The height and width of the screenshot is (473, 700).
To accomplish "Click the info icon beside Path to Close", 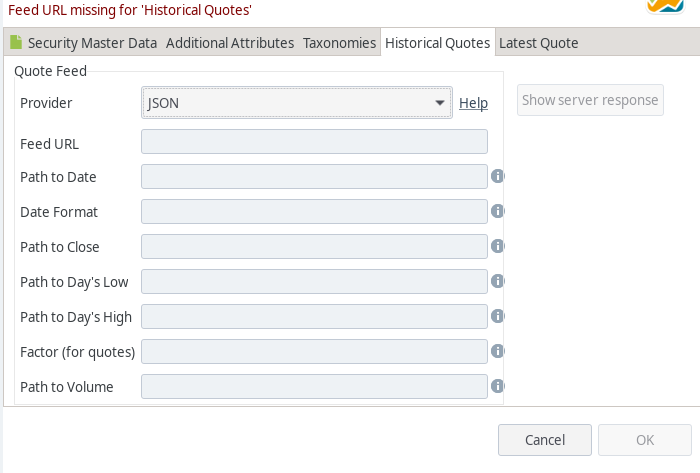I will [x=497, y=246].
